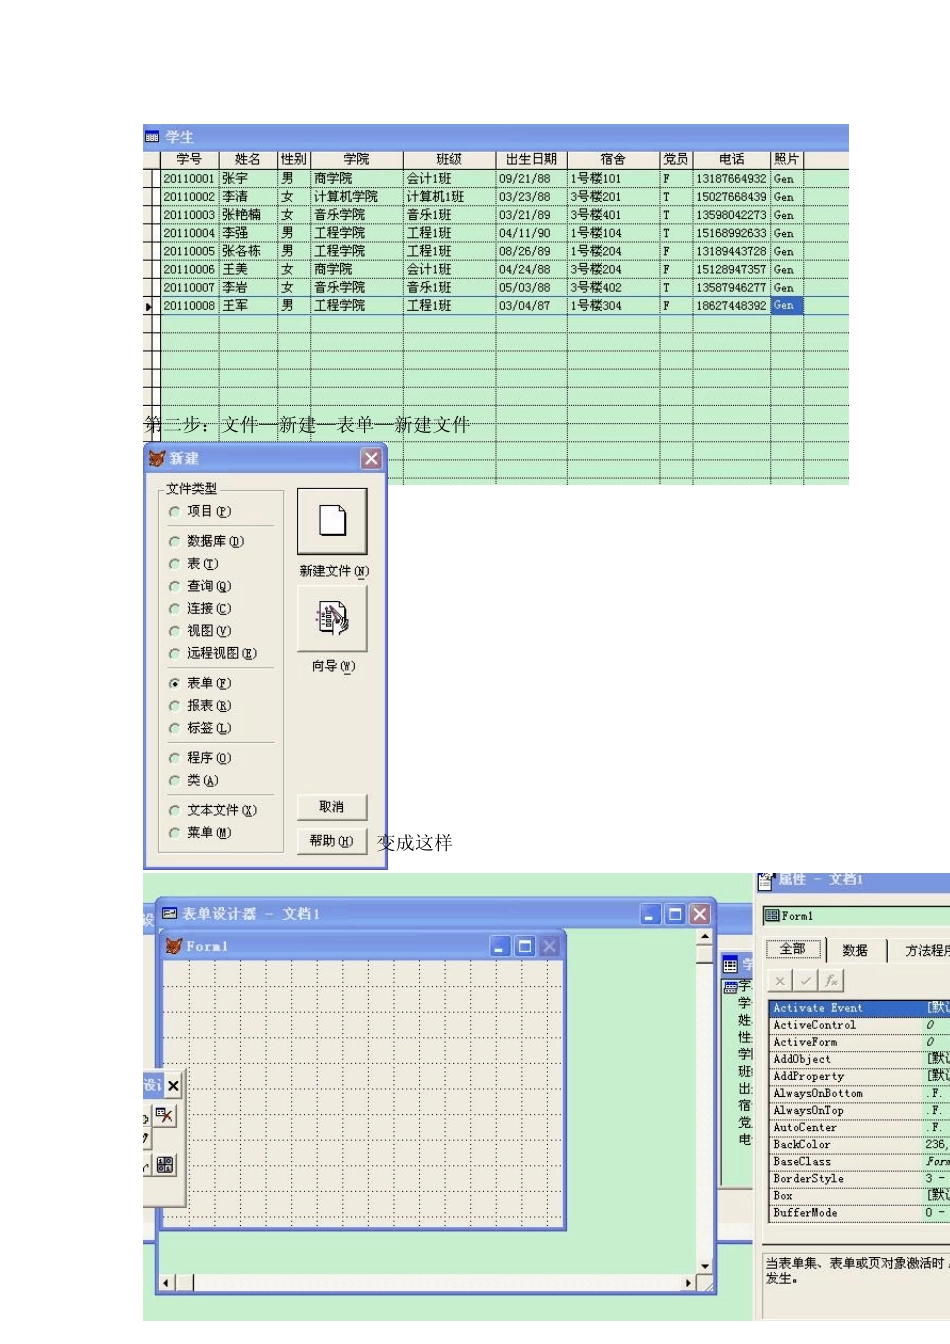Close the 新建 dialog with X
Image resolution: width=950 pixels, height=1344 pixels.
click(371, 458)
